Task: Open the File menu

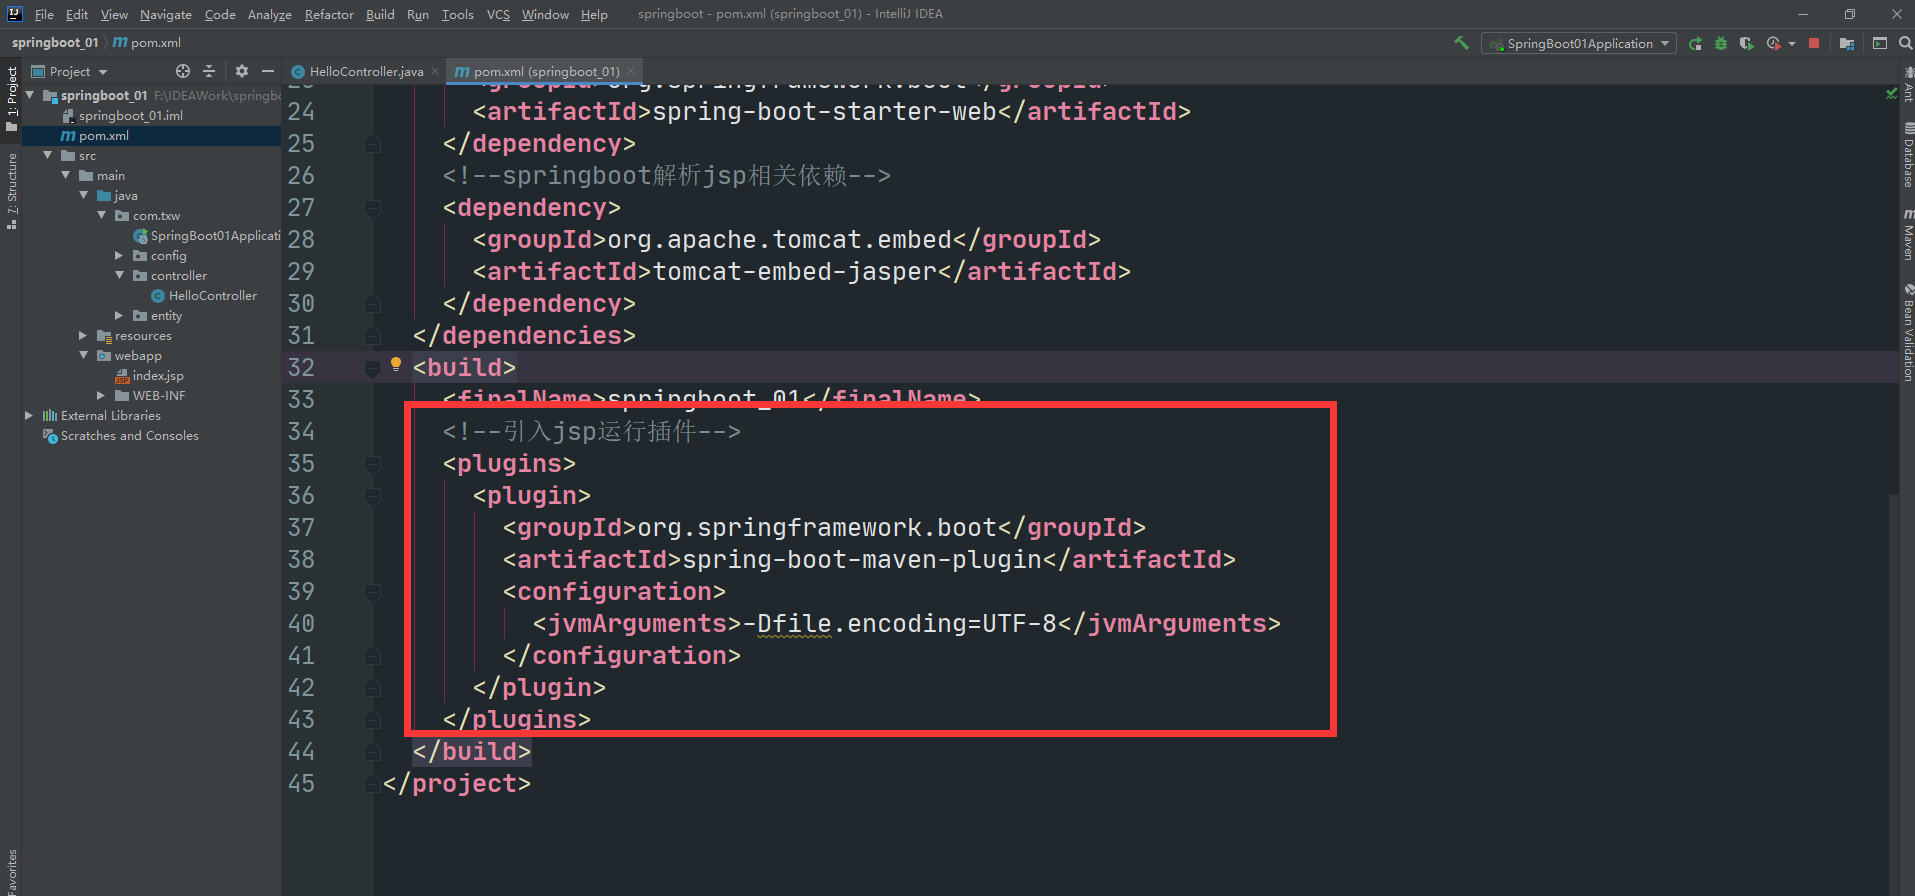Action: tap(44, 14)
